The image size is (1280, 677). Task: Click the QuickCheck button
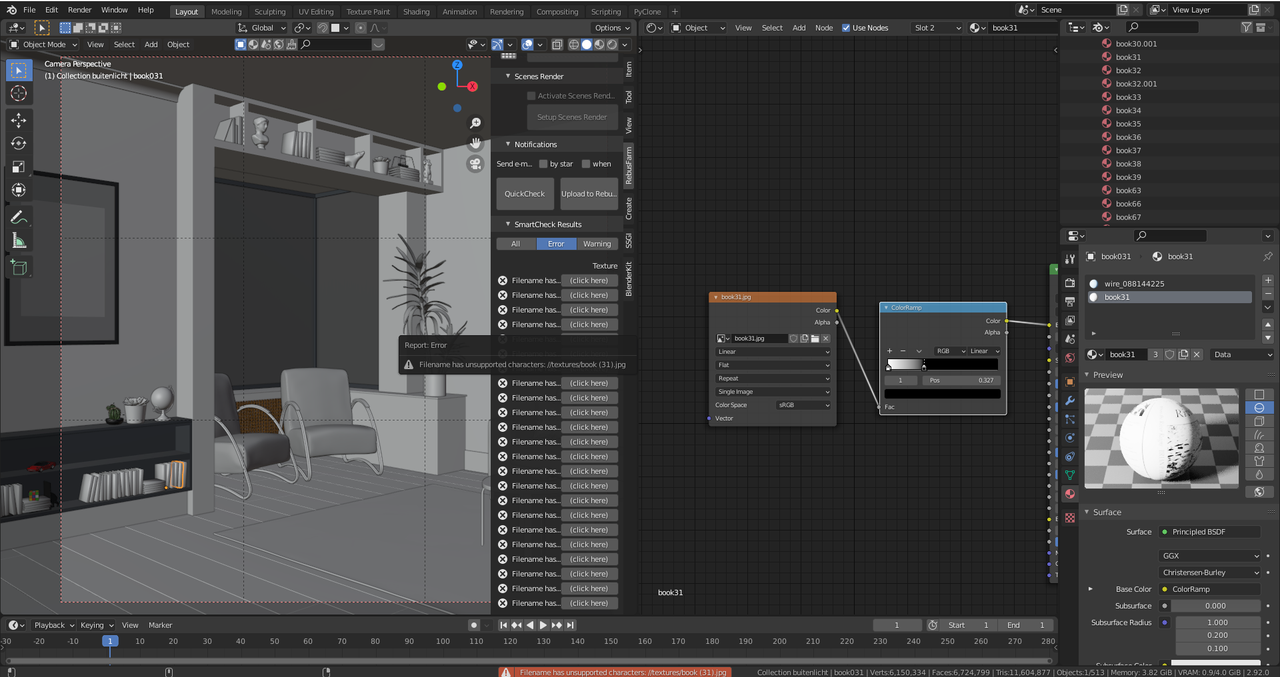pos(525,194)
